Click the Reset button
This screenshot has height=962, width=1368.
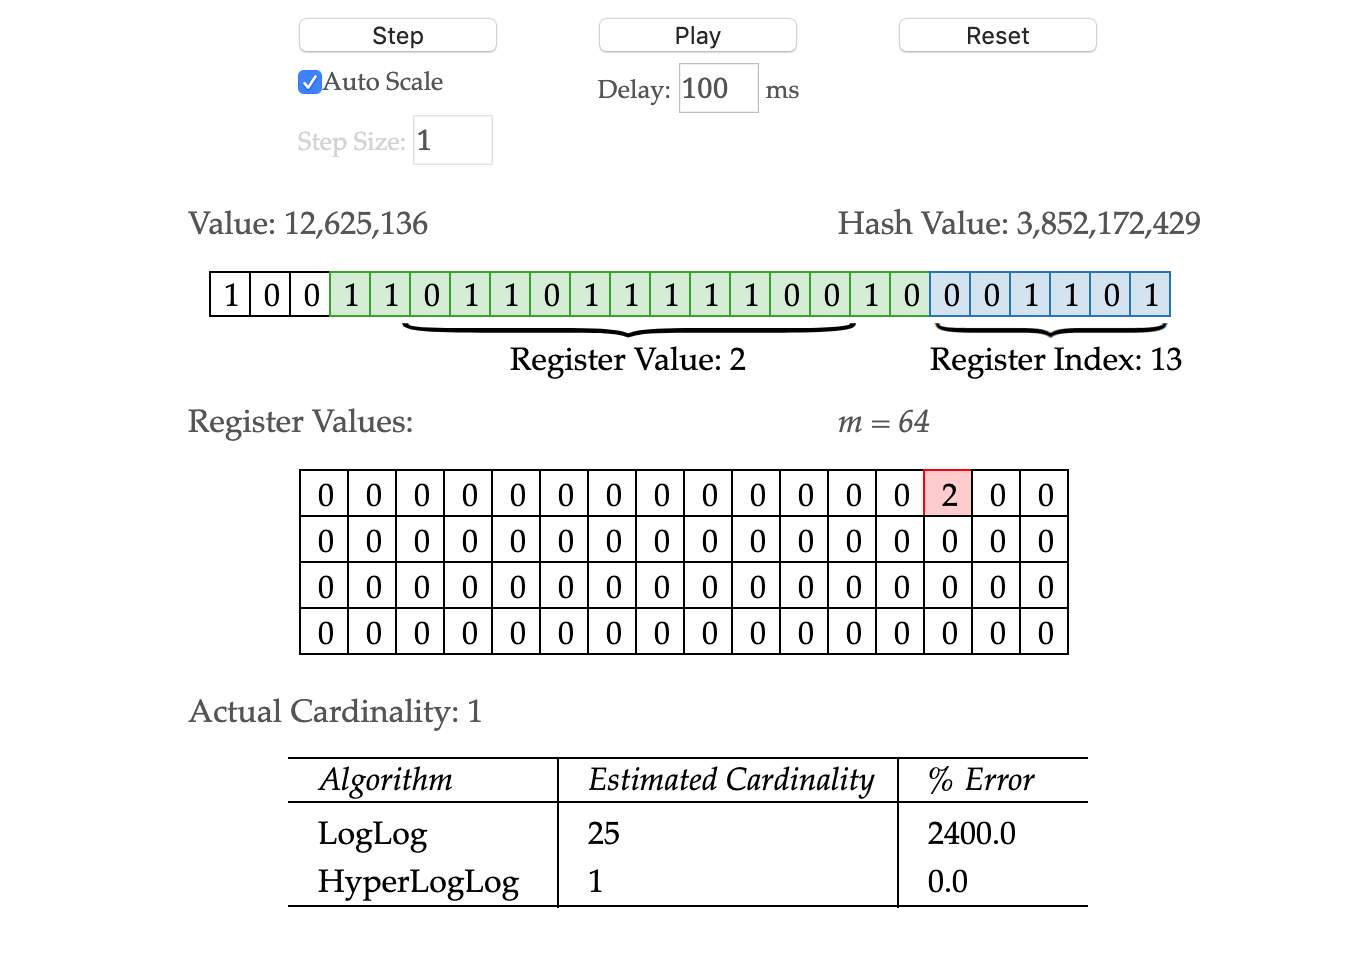coord(996,35)
